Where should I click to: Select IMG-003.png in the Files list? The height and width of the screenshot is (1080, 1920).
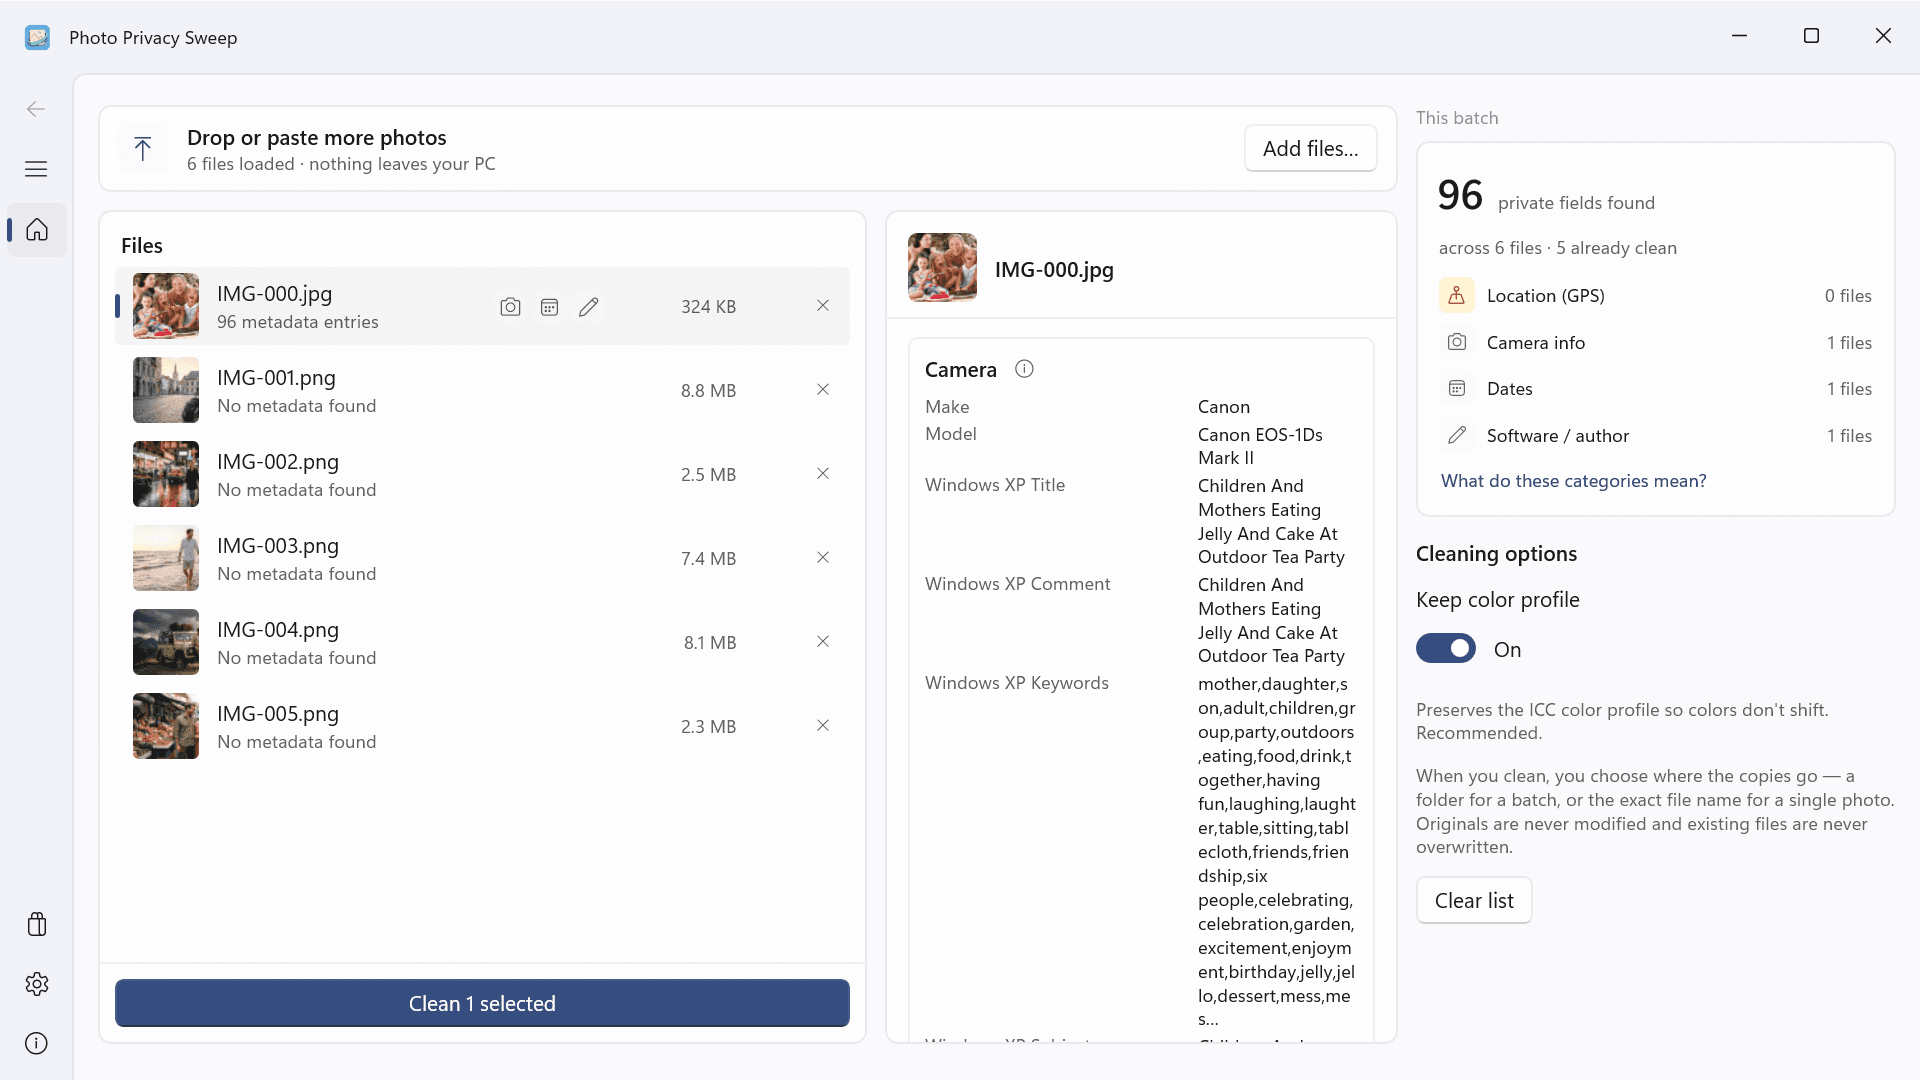pos(482,558)
